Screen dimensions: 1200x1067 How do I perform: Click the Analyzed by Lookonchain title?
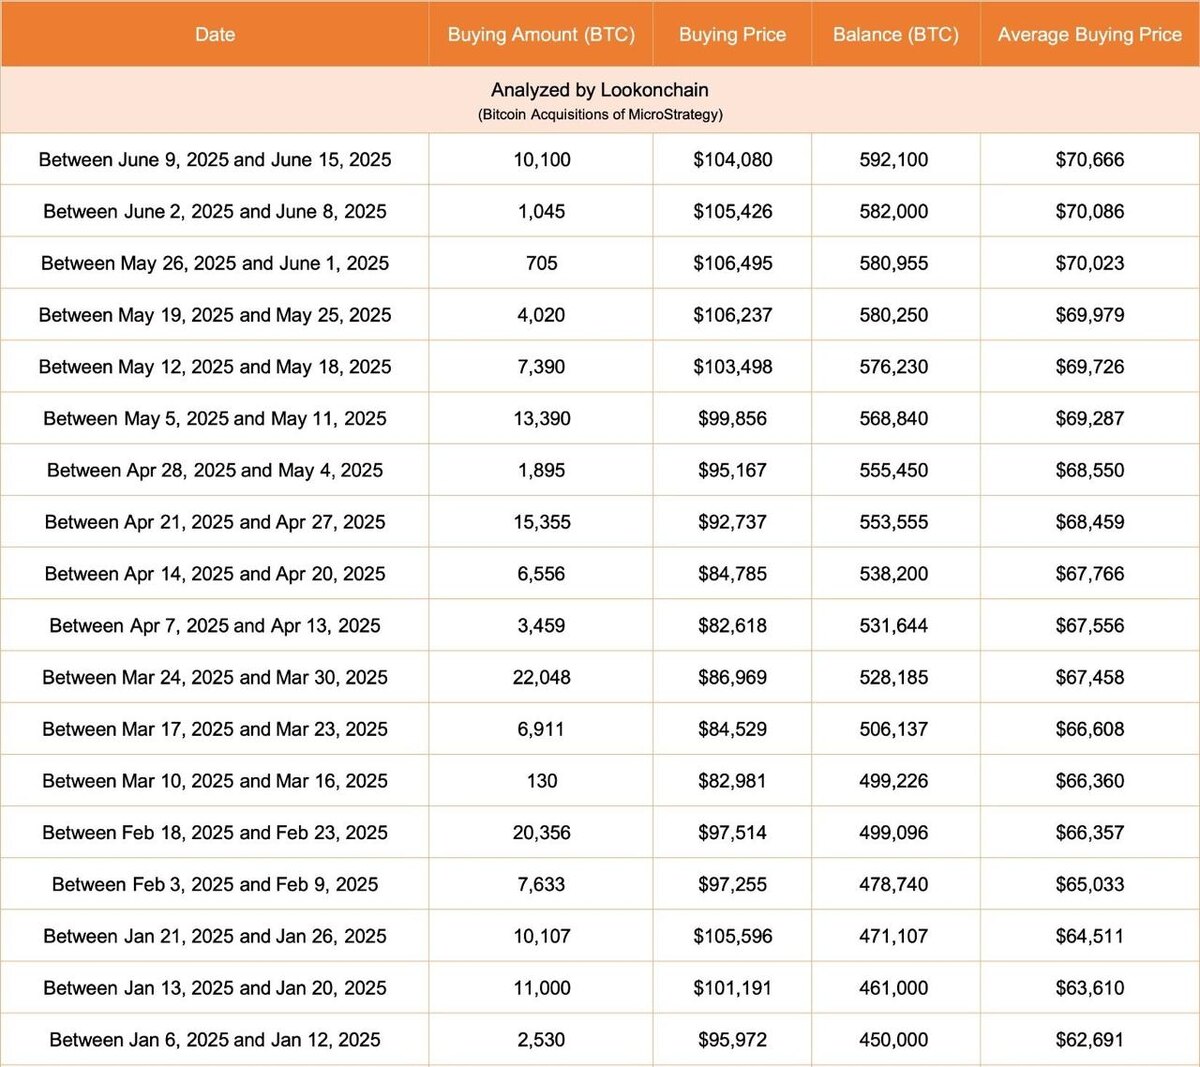point(600,90)
